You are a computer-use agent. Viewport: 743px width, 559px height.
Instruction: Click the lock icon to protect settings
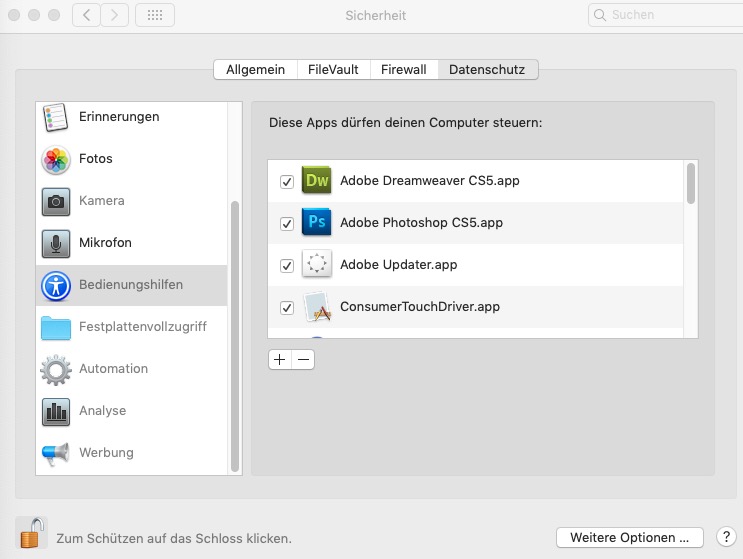[32, 533]
